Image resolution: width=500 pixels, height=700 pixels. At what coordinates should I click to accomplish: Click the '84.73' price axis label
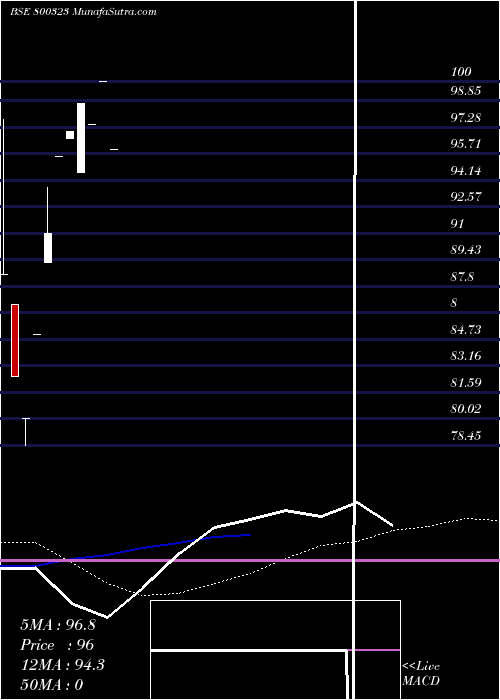[x=466, y=329]
